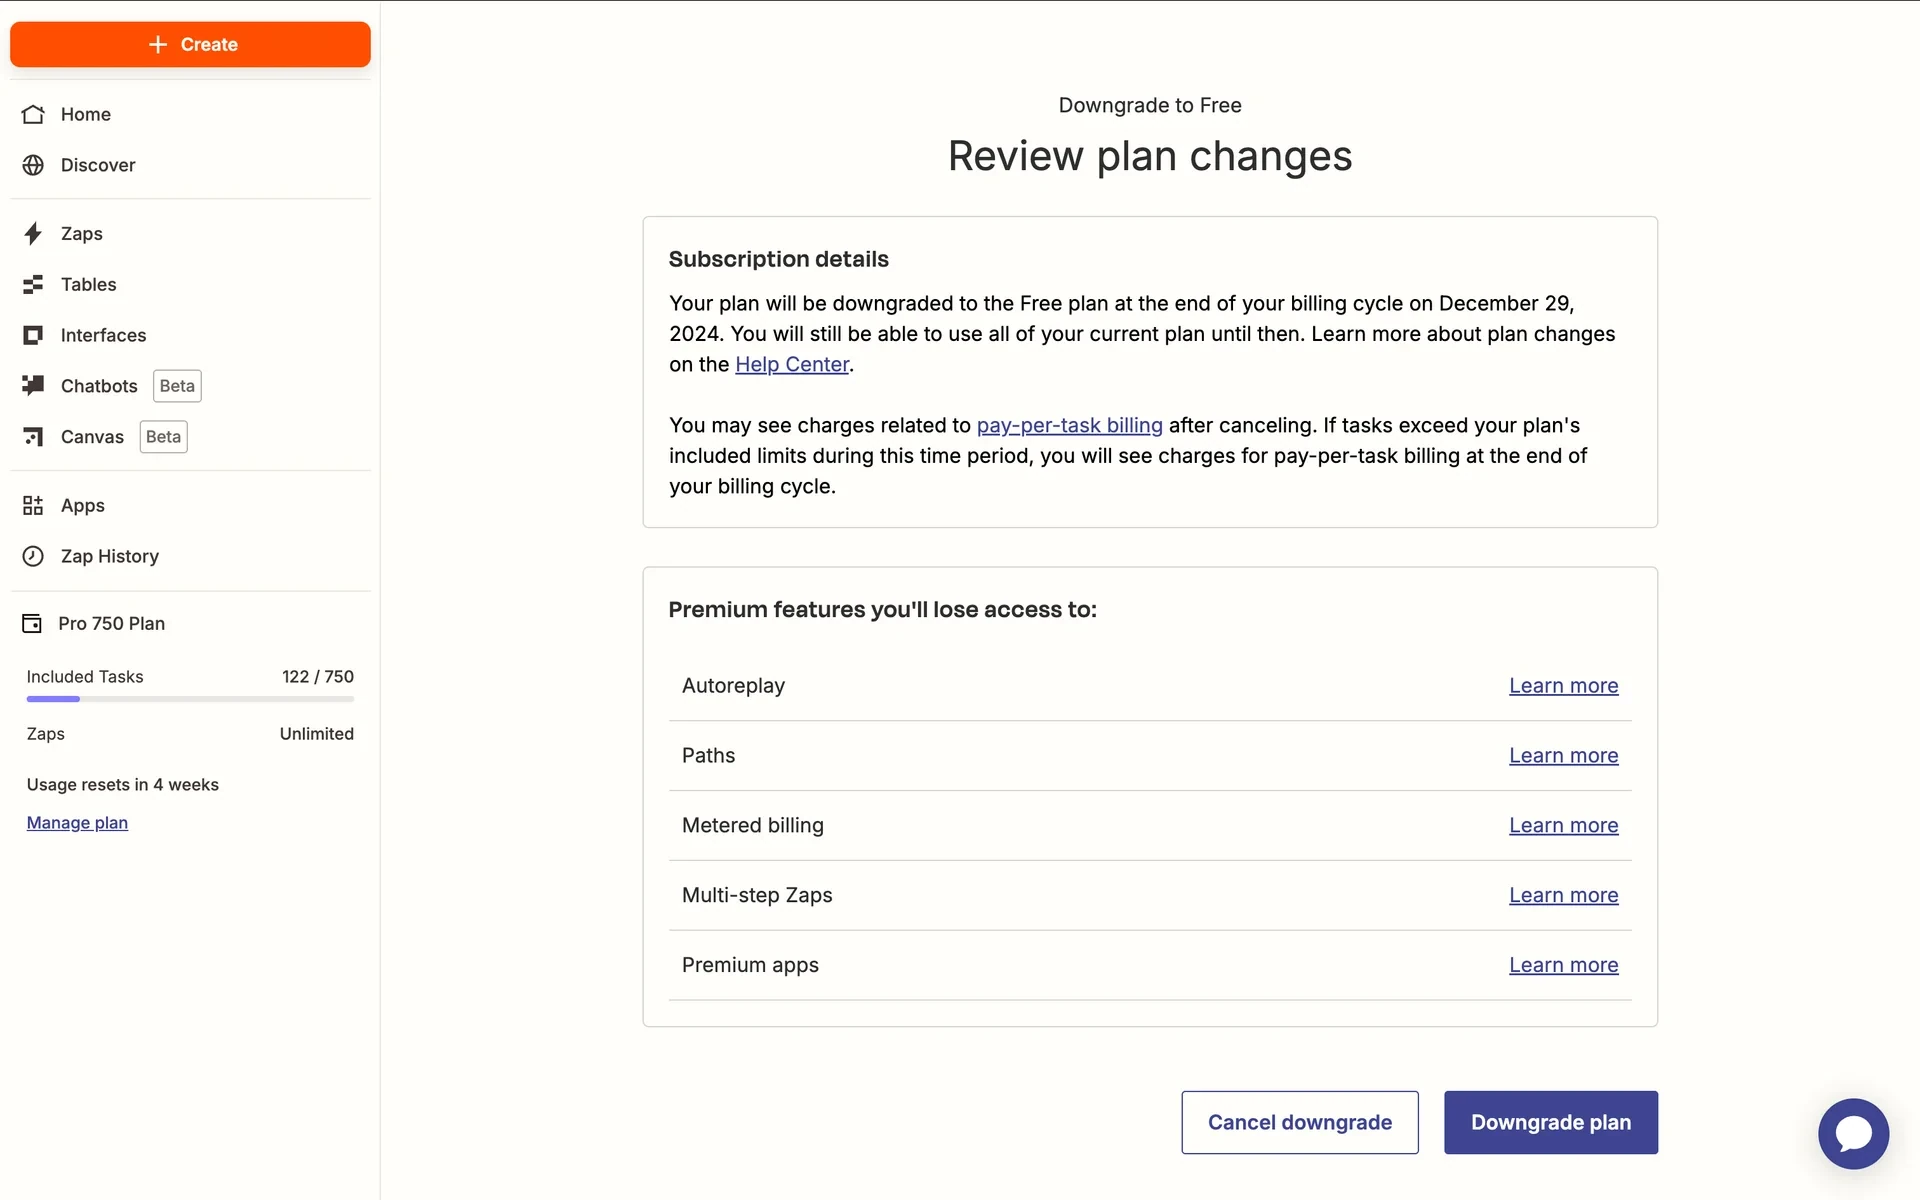Click the Multi-step Zaps feature name

coord(757,895)
